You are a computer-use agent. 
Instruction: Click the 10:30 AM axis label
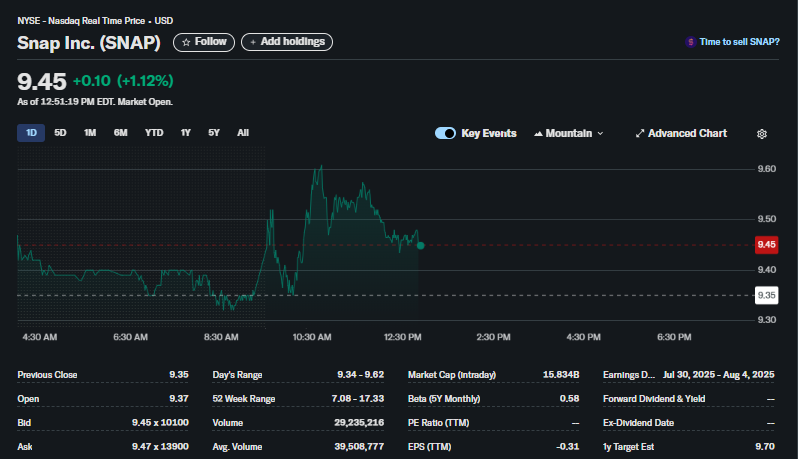pos(312,337)
